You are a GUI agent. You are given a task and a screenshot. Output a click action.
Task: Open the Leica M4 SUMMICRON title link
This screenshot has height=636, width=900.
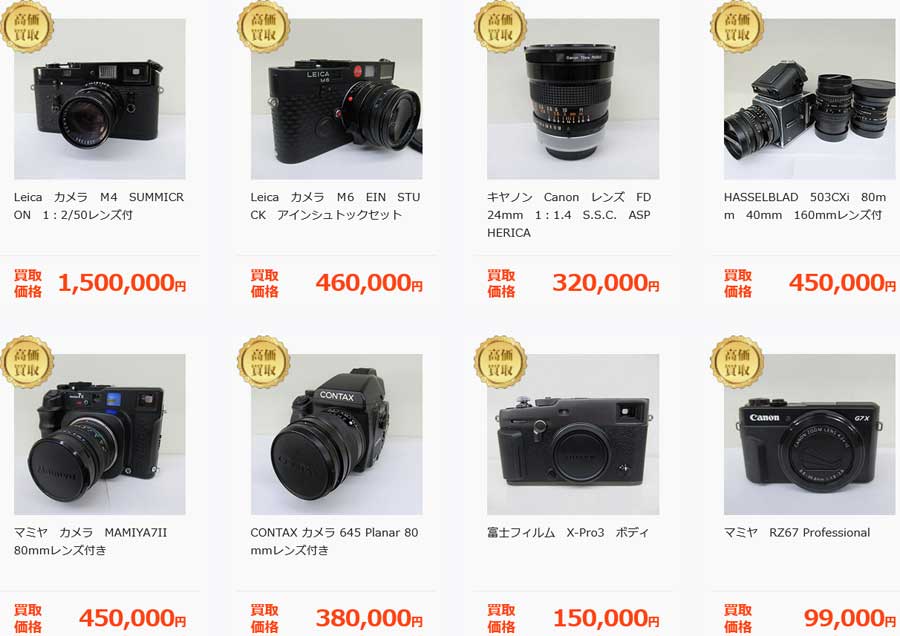(99, 206)
